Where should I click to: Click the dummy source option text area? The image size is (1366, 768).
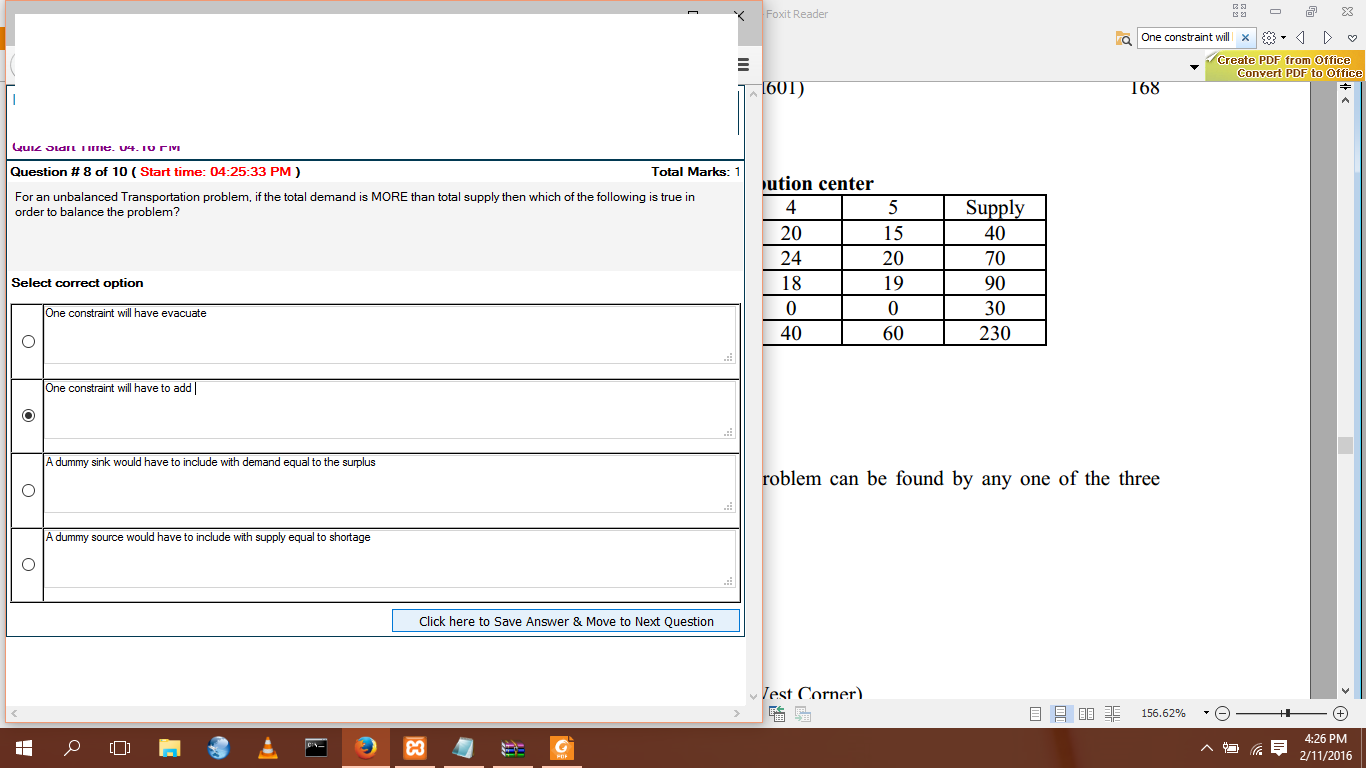click(x=390, y=558)
